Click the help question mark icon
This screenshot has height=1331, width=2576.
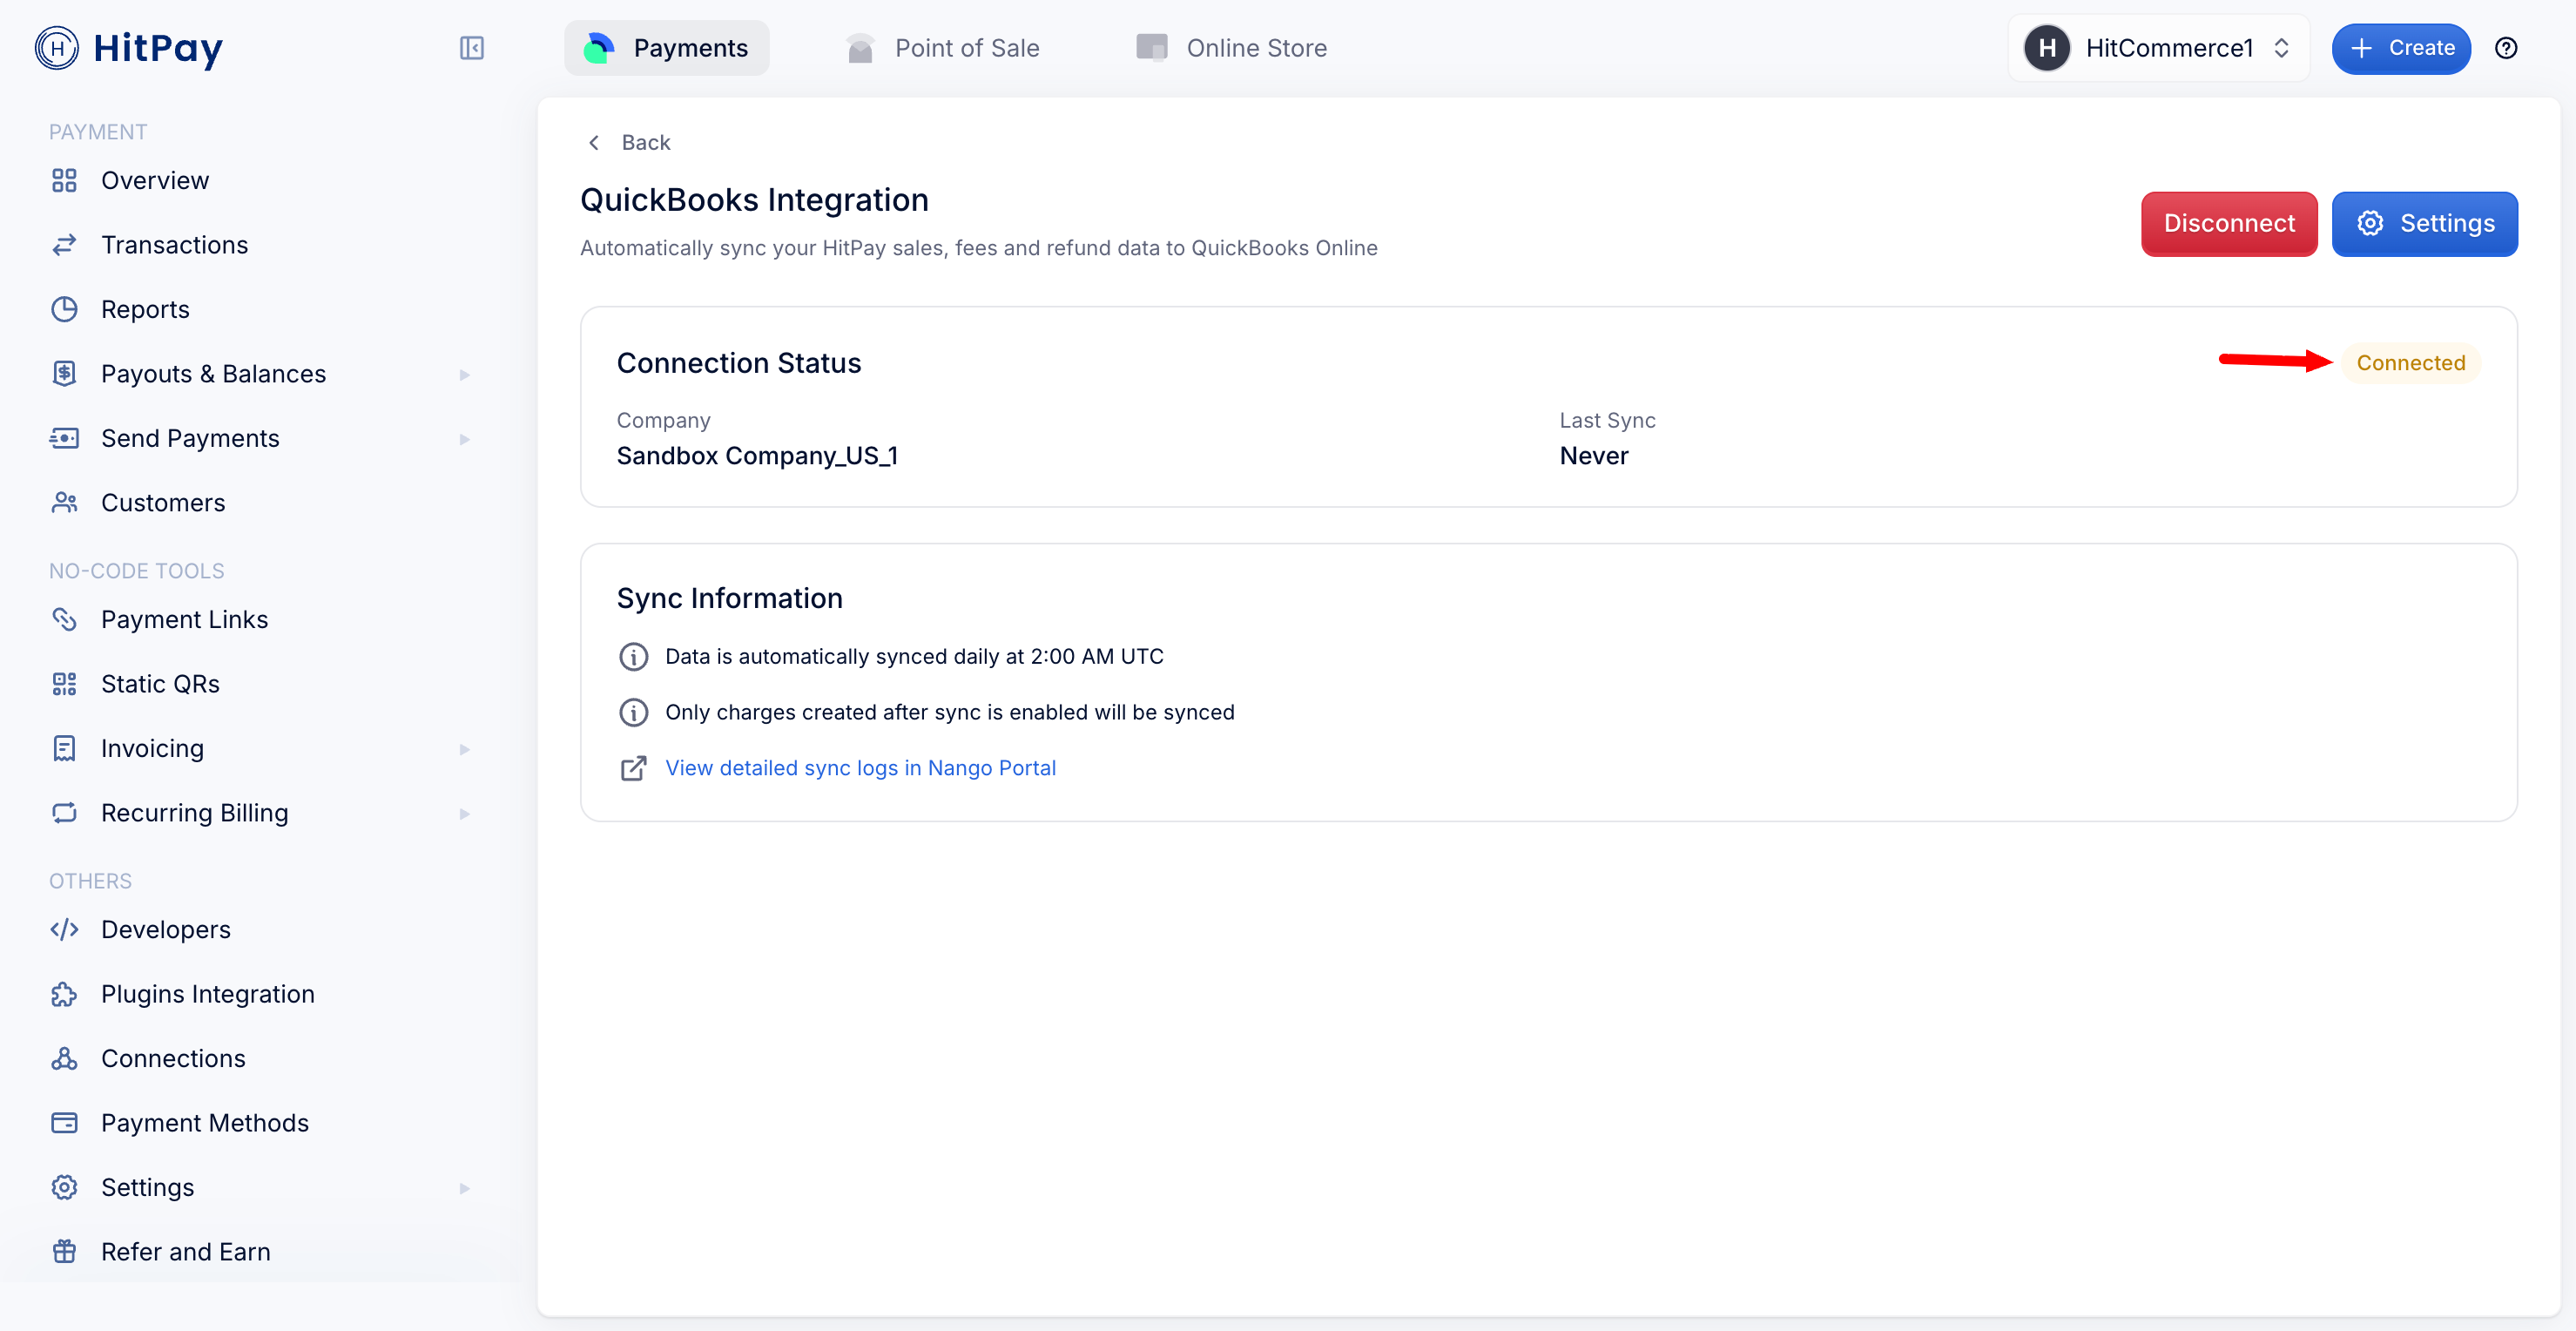[x=2507, y=48]
